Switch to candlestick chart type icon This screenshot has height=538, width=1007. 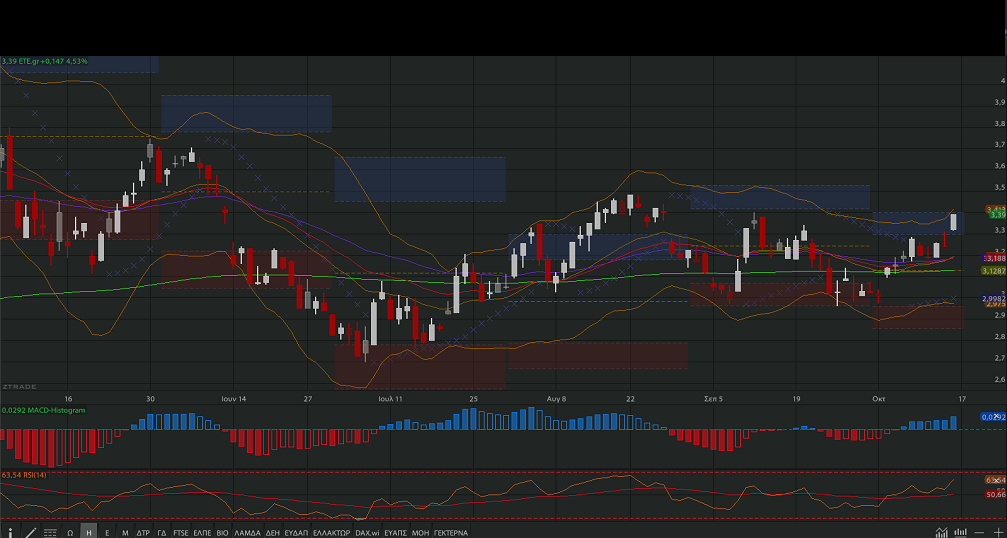coord(961,532)
